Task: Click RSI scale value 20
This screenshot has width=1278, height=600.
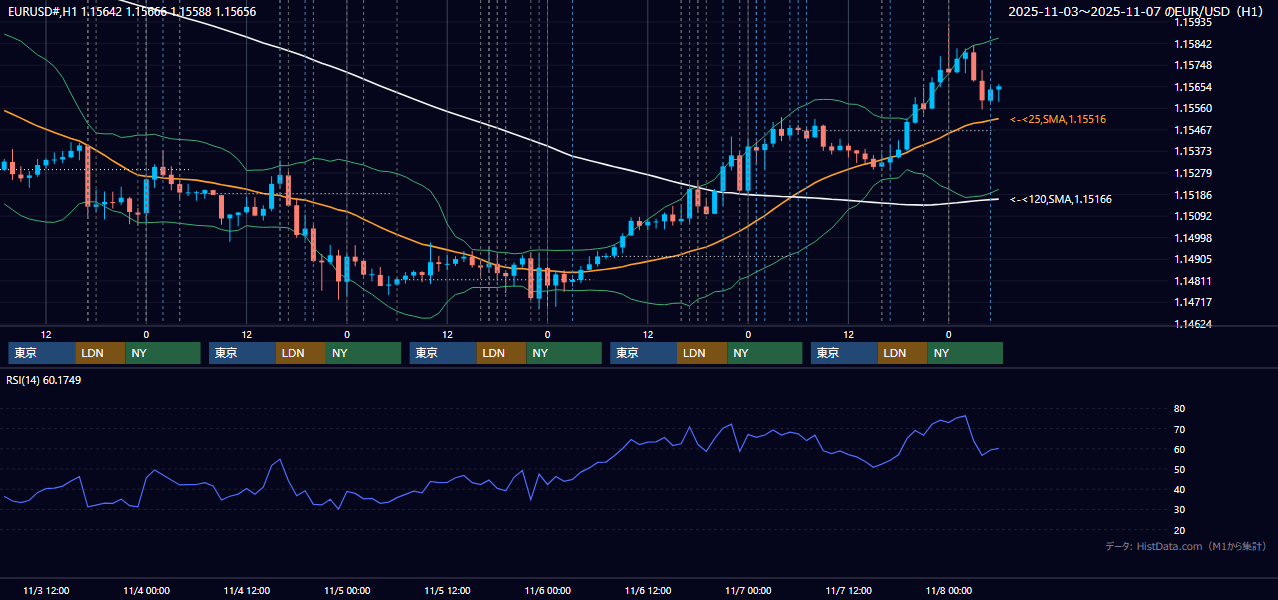Action: click(x=1179, y=530)
